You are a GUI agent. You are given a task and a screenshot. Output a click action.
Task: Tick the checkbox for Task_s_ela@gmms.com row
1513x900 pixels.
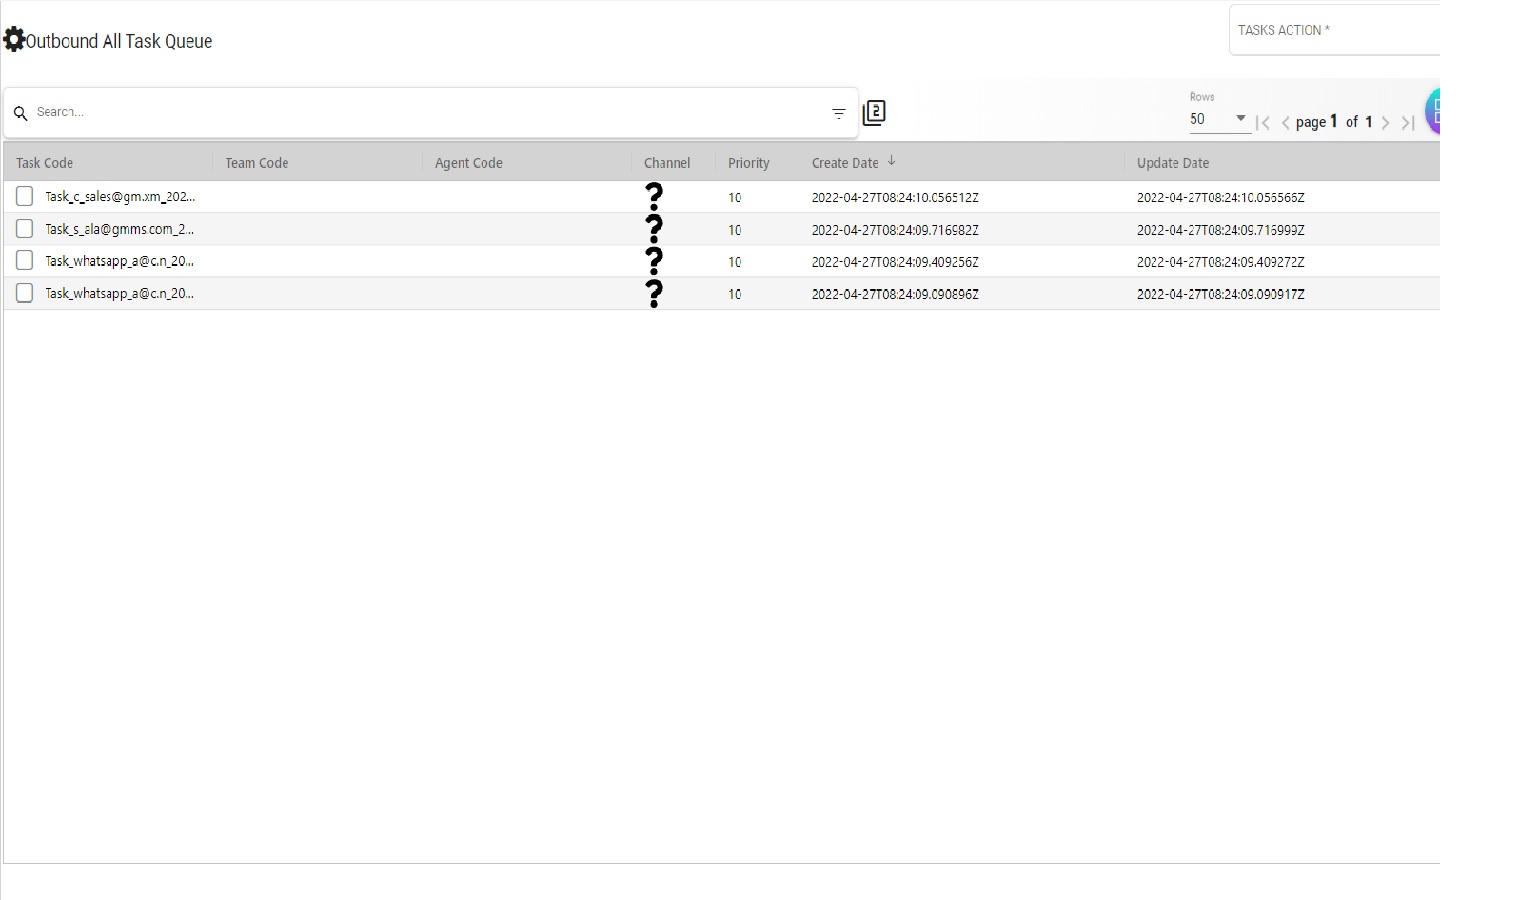tap(25, 229)
